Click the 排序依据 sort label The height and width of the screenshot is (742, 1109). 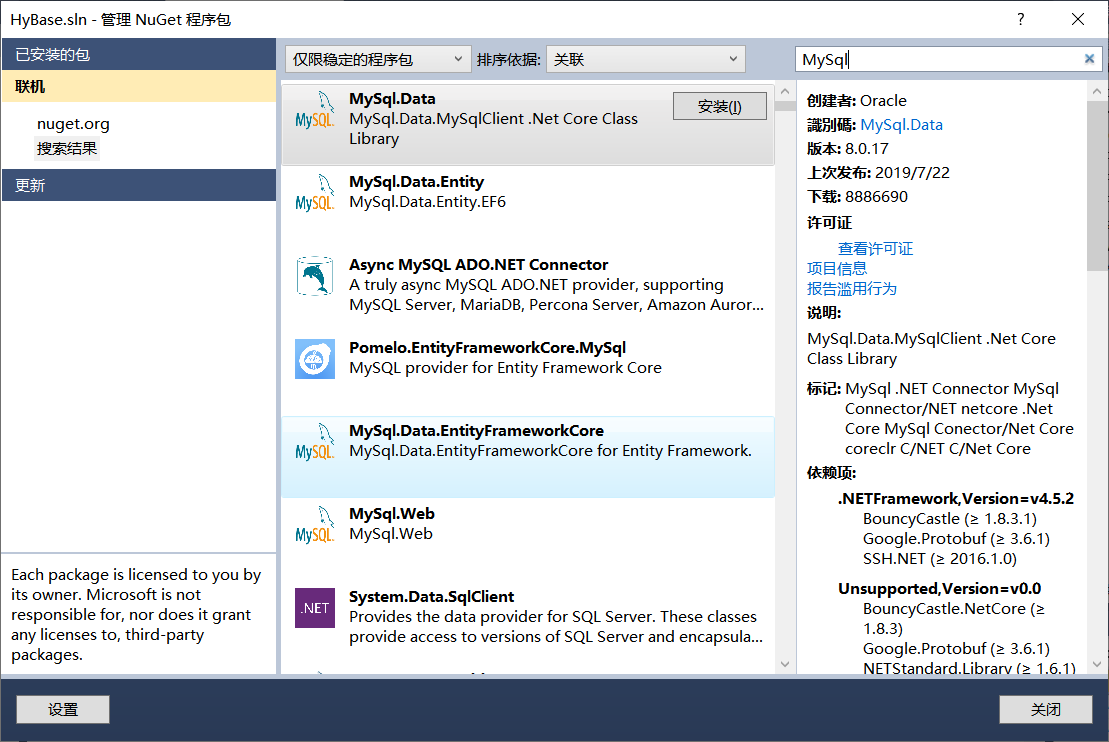pyautogui.click(x=509, y=59)
